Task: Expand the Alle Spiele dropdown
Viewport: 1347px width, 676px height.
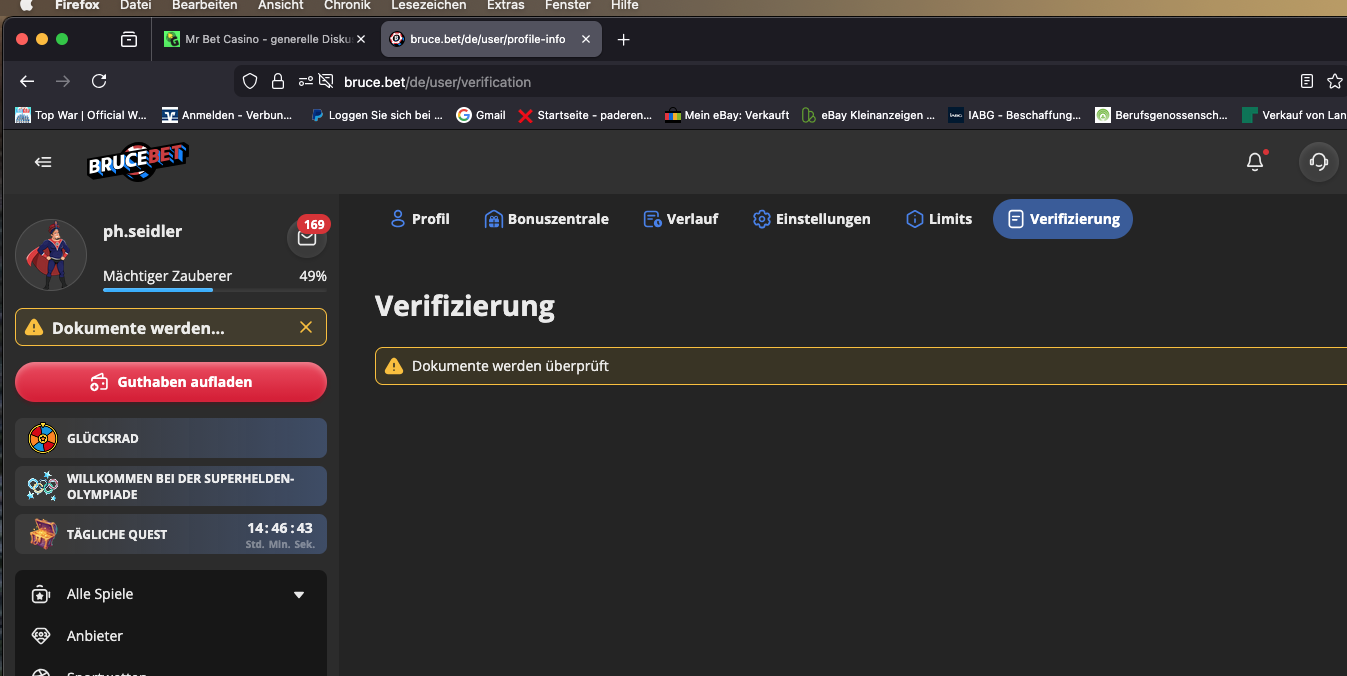Action: (x=298, y=595)
